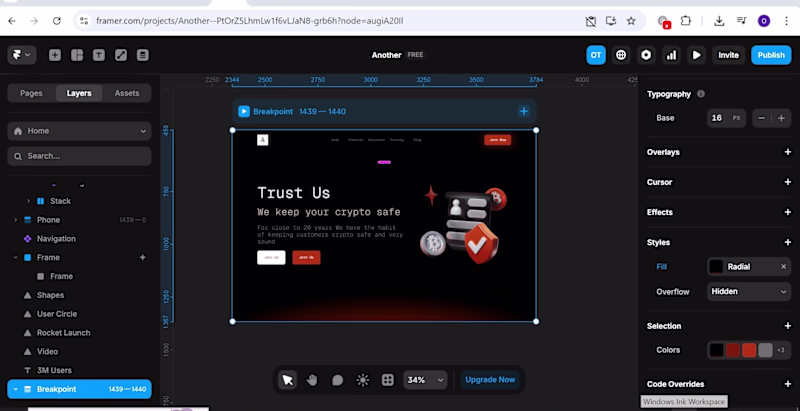Select the pointer cursor tool
The height and width of the screenshot is (411, 800).
click(288, 380)
